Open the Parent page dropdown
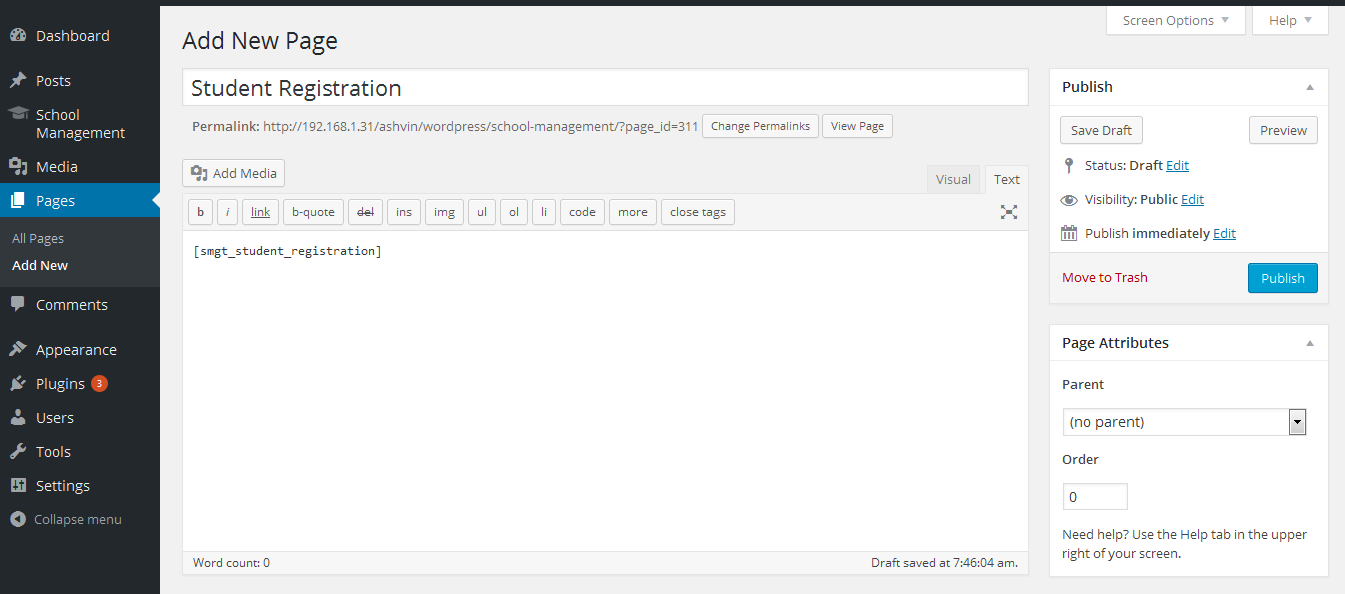Image resolution: width=1345 pixels, height=594 pixels. [1297, 421]
